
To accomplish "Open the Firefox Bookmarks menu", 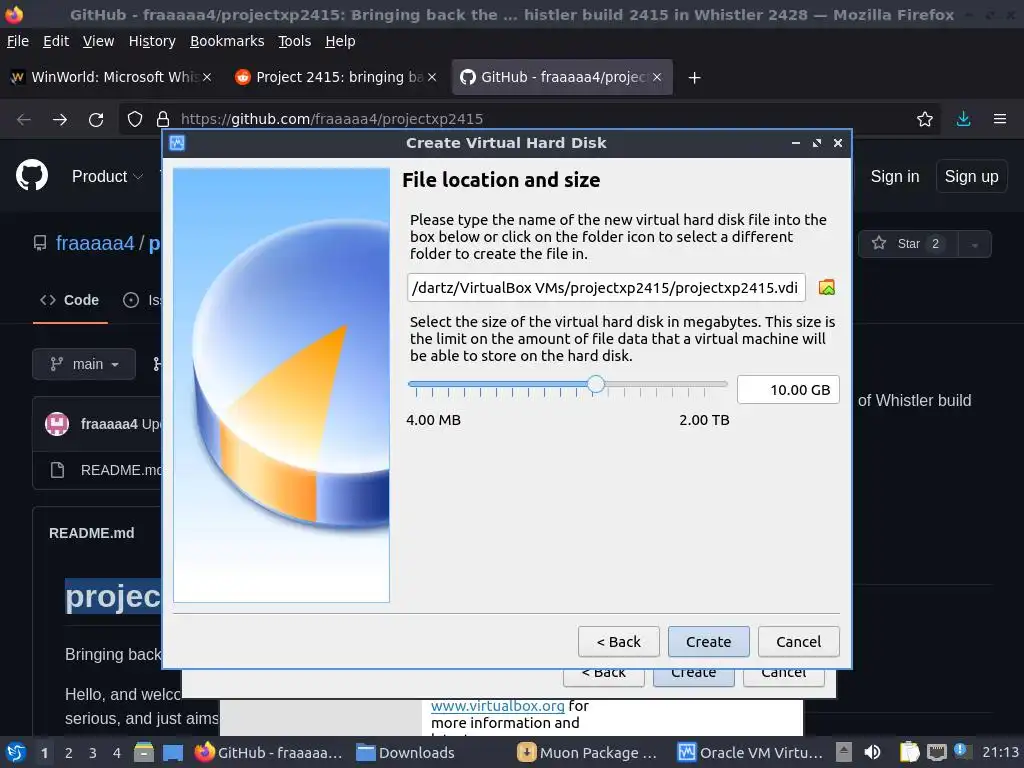I will (227, 41).
